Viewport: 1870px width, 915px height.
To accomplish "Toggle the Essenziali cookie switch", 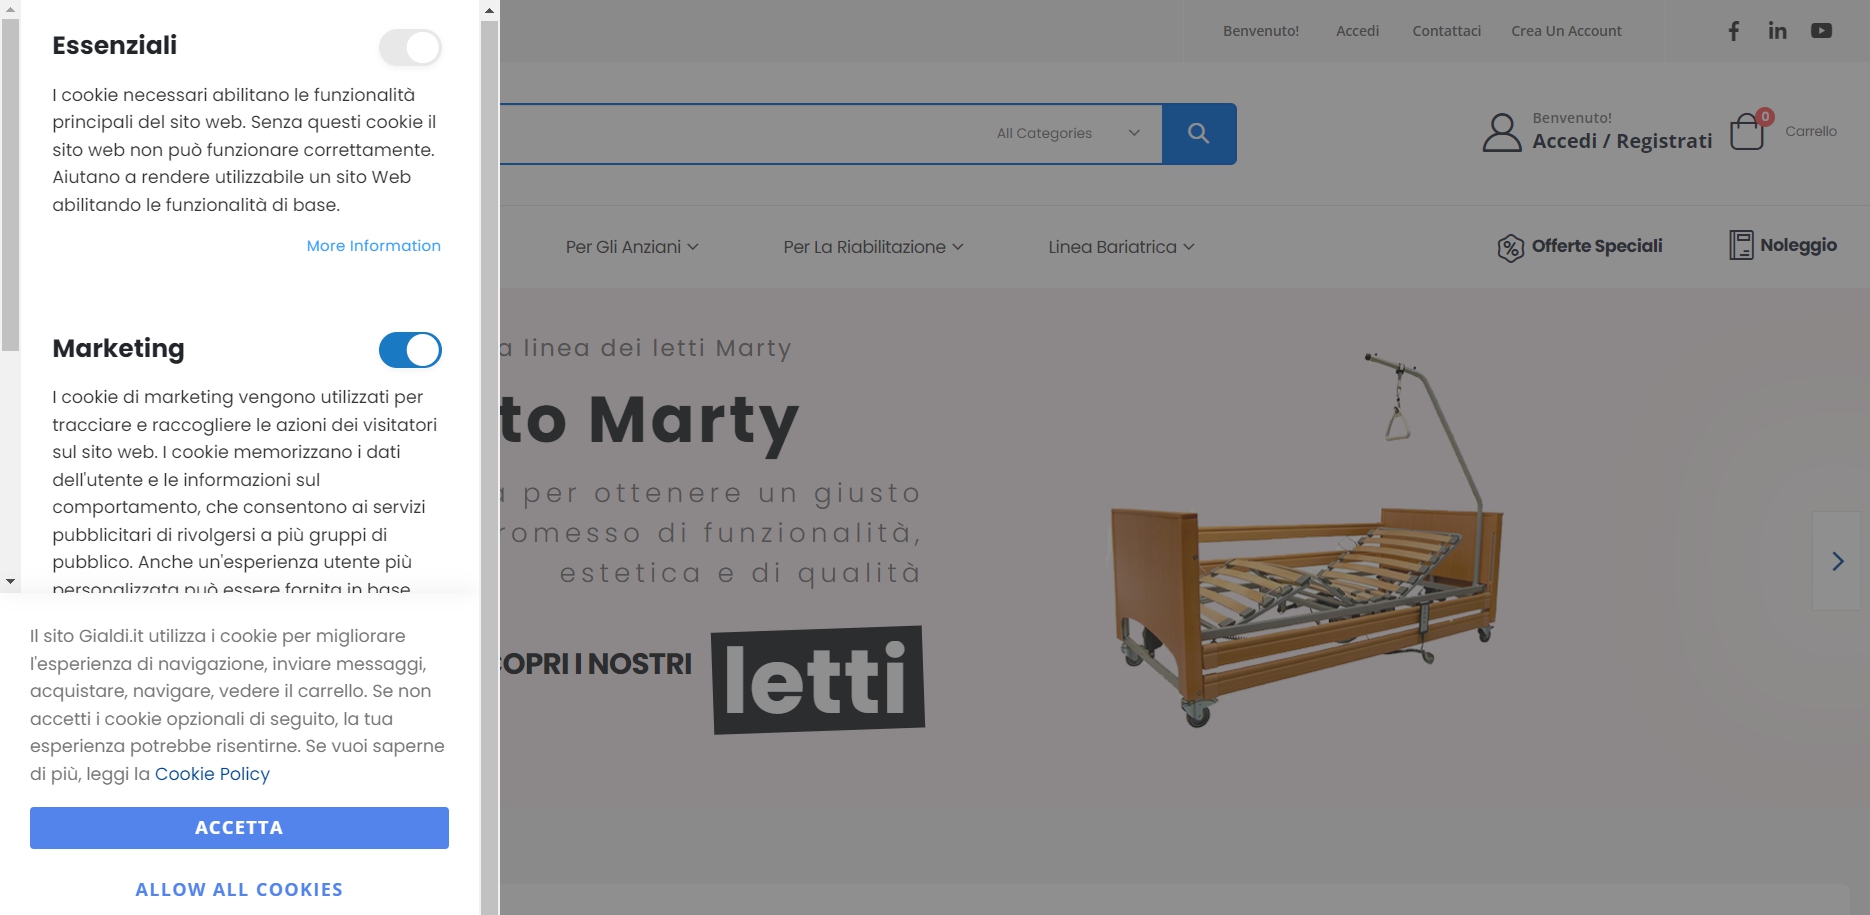I will tap(410, 47).
